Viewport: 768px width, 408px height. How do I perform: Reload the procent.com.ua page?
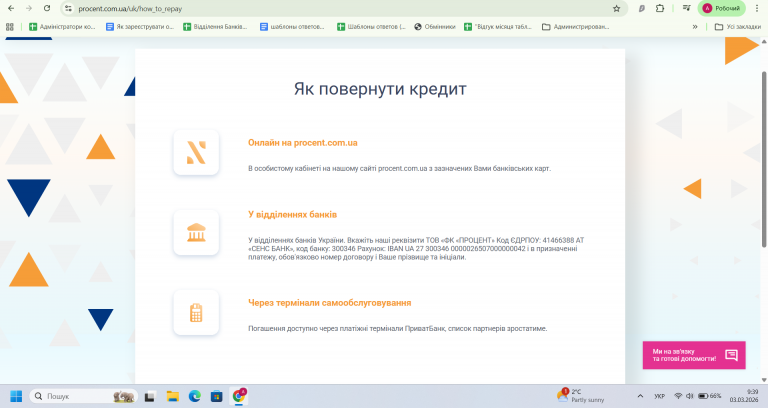pyautogui.click(x=47, y=8)
